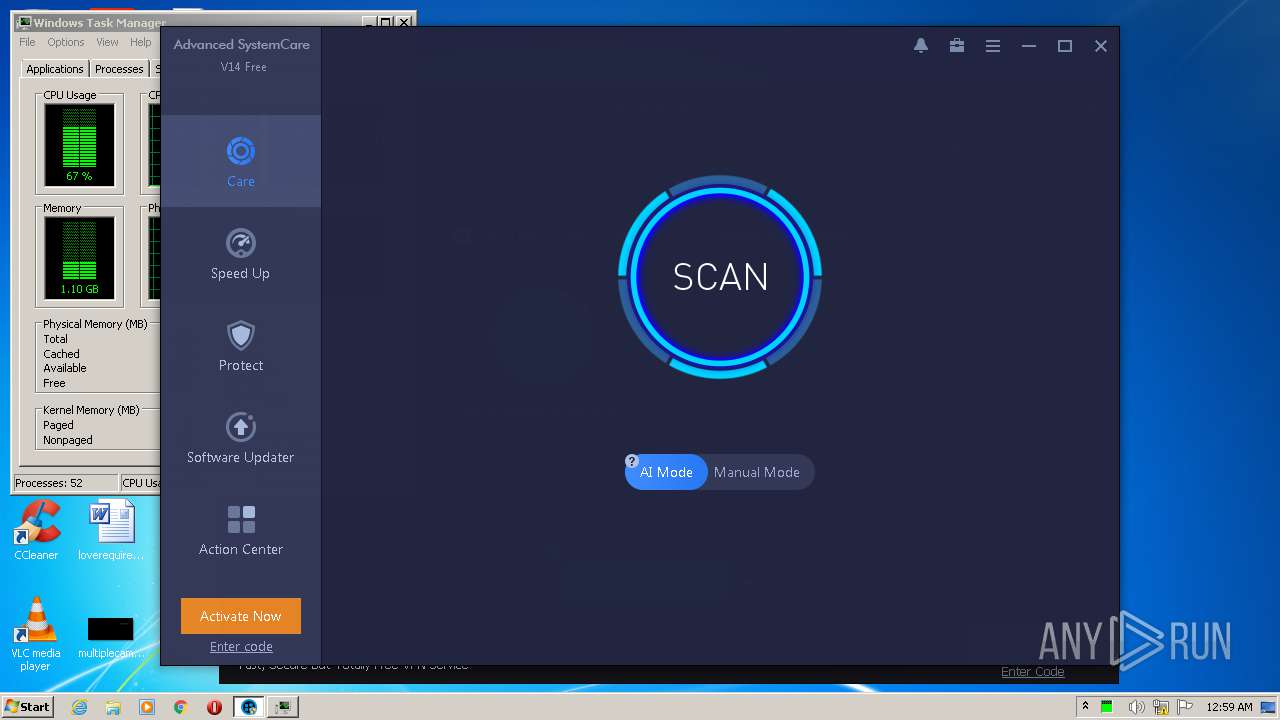Show hidden system tray icons
The image size is (1280, 720).
(1085, 707)
